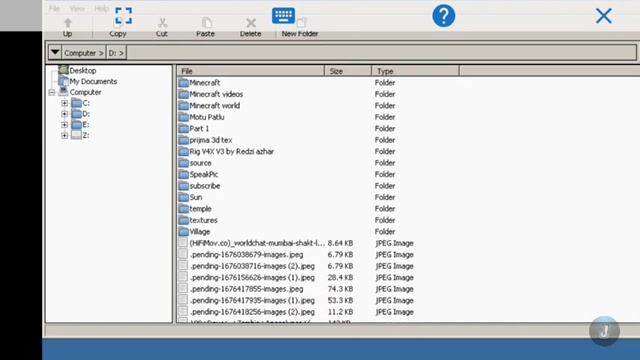Select the Z: network drive icon
Viewport: 640px width, 360px height.
pyautogui.click(x=76, y=135)
